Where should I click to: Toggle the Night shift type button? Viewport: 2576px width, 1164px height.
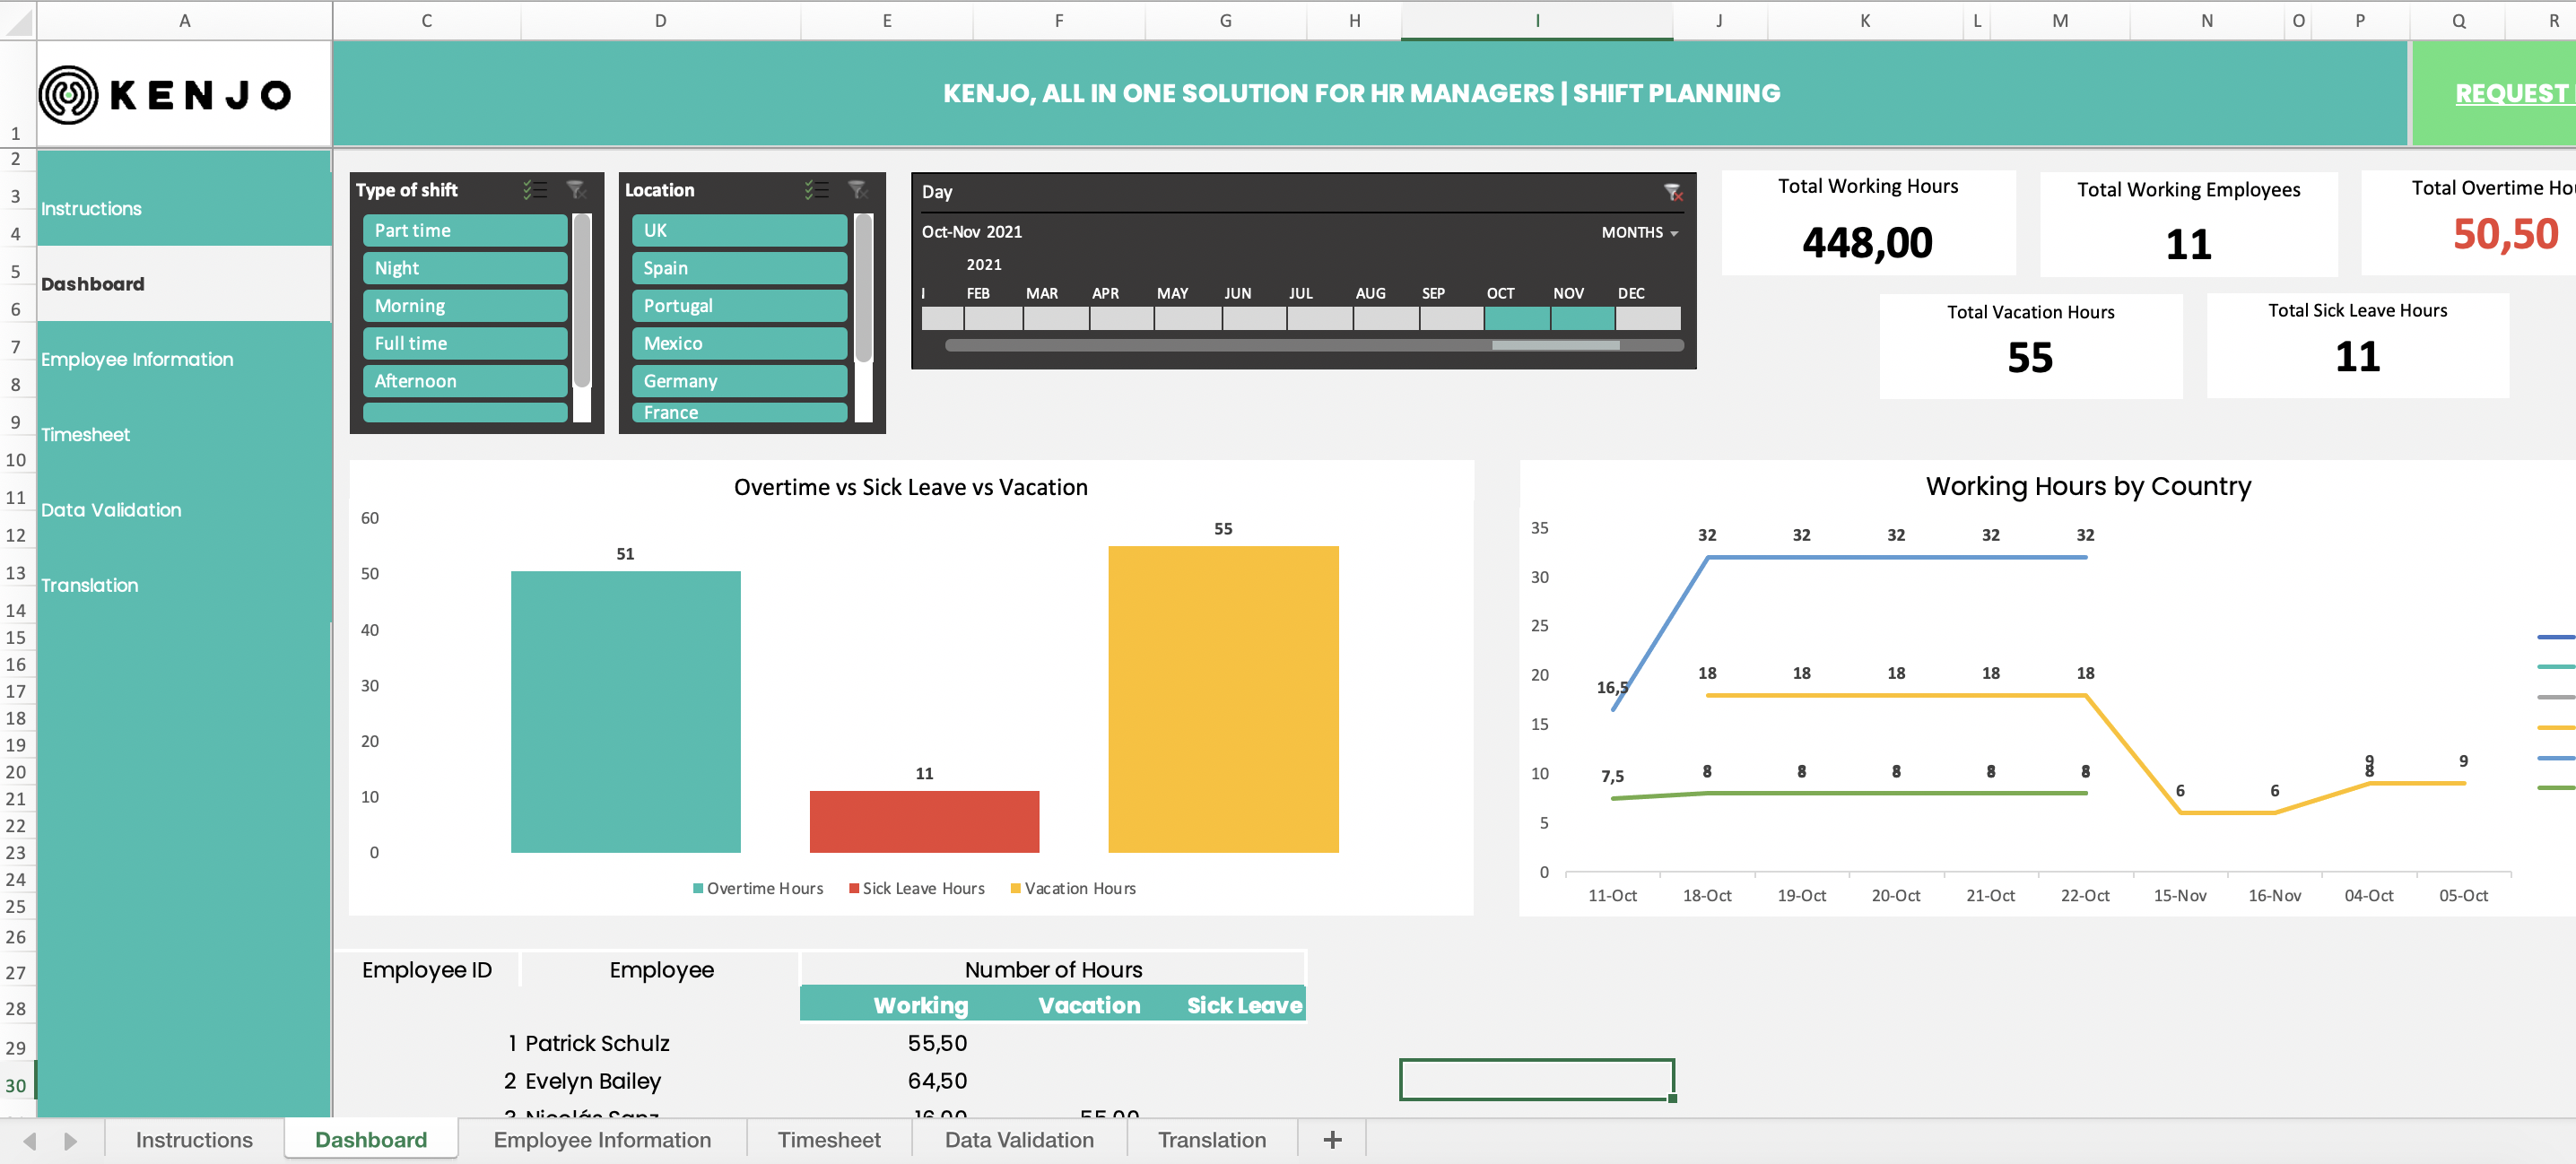point(465,266)
